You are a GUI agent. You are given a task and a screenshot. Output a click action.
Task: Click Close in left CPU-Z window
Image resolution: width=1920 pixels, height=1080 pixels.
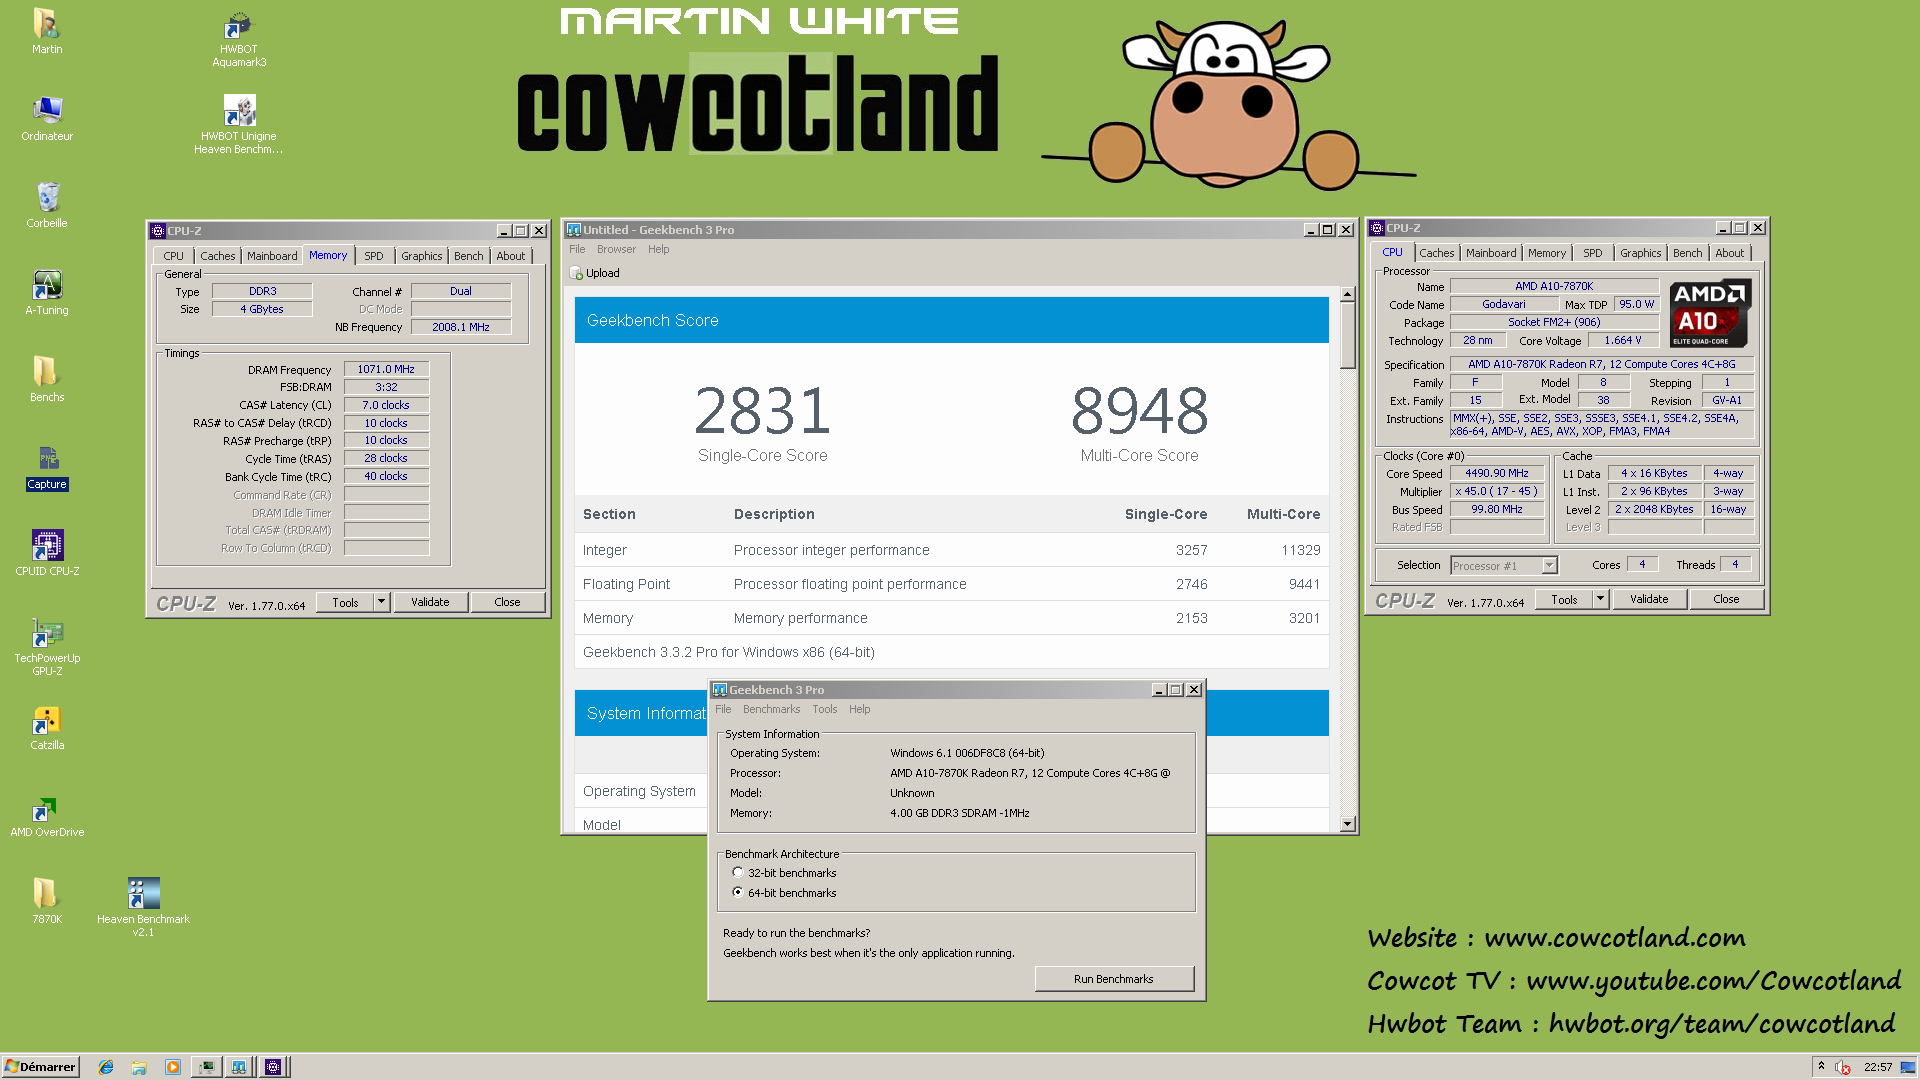pos(507,602)
